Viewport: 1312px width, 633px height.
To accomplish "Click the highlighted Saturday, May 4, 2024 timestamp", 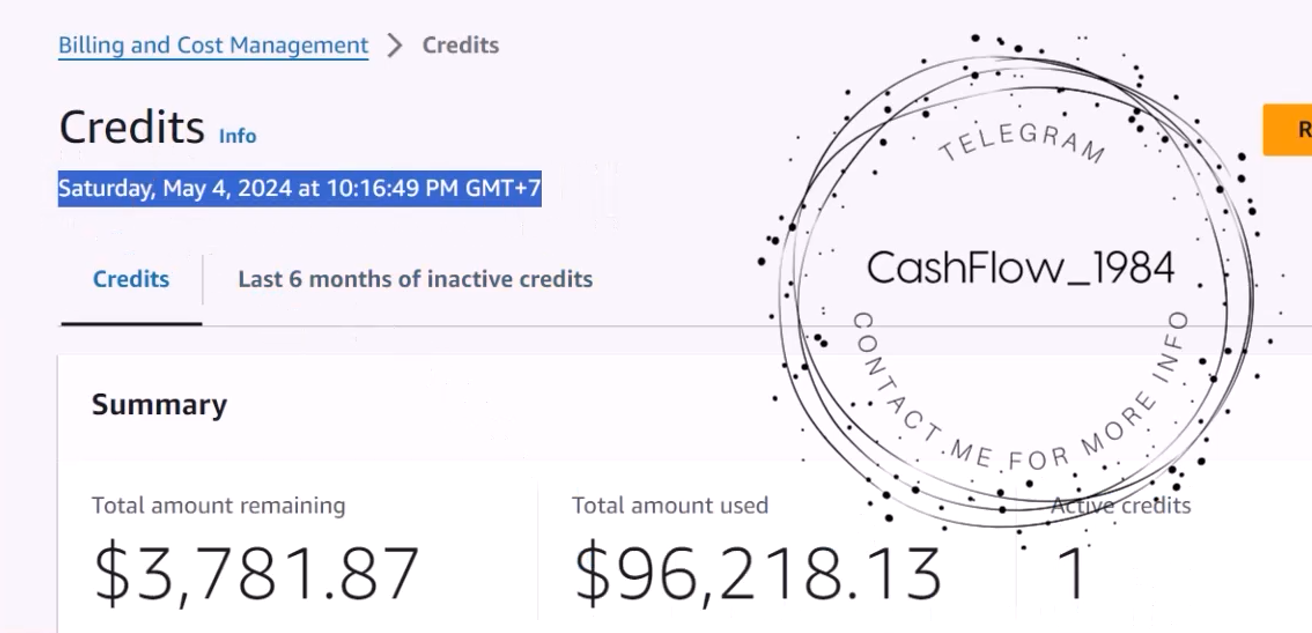I will tap(300, 189).
